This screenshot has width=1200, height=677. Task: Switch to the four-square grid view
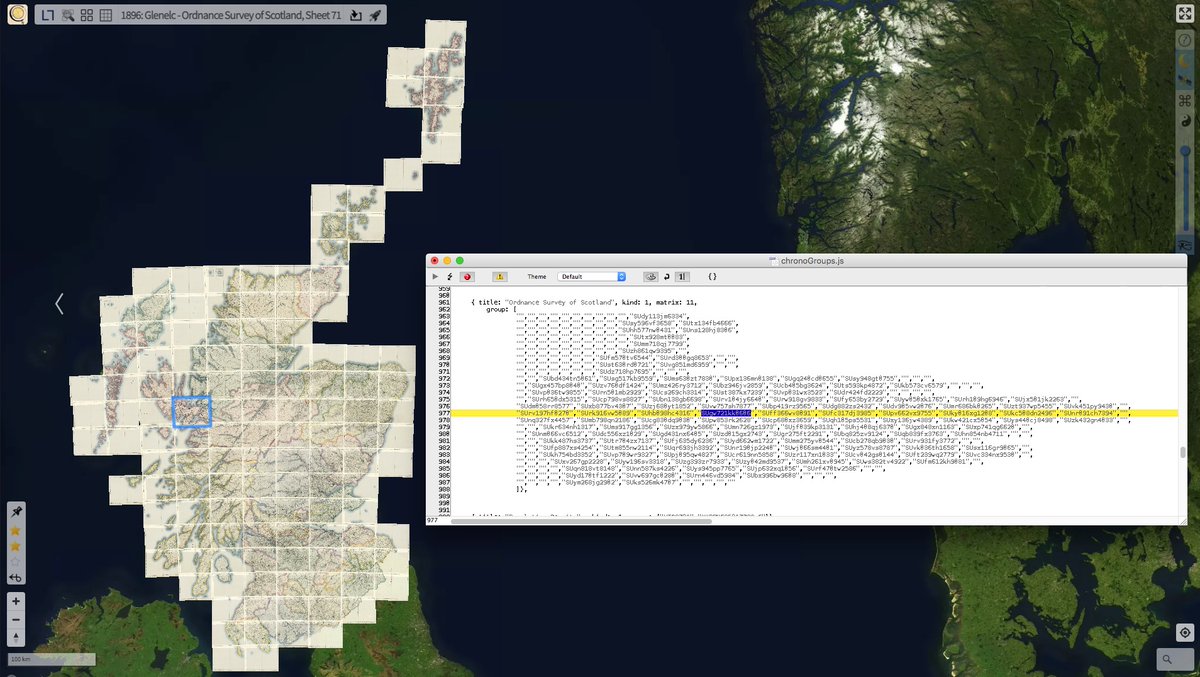(x=87, y=16)
